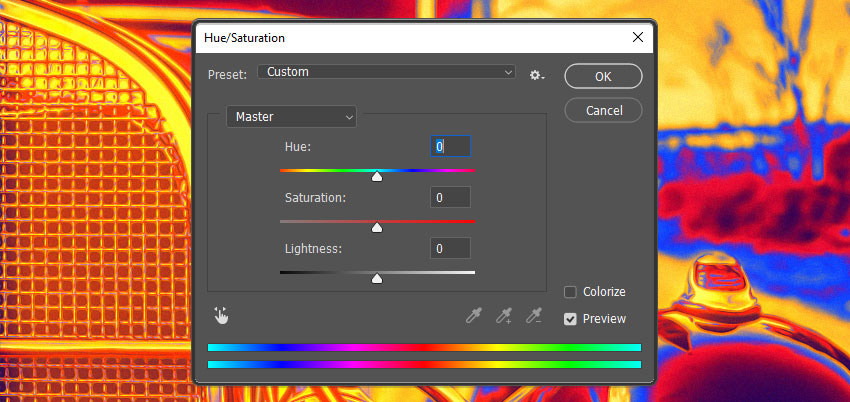Select the Add to Sample eyedropper

coord(504,316)
